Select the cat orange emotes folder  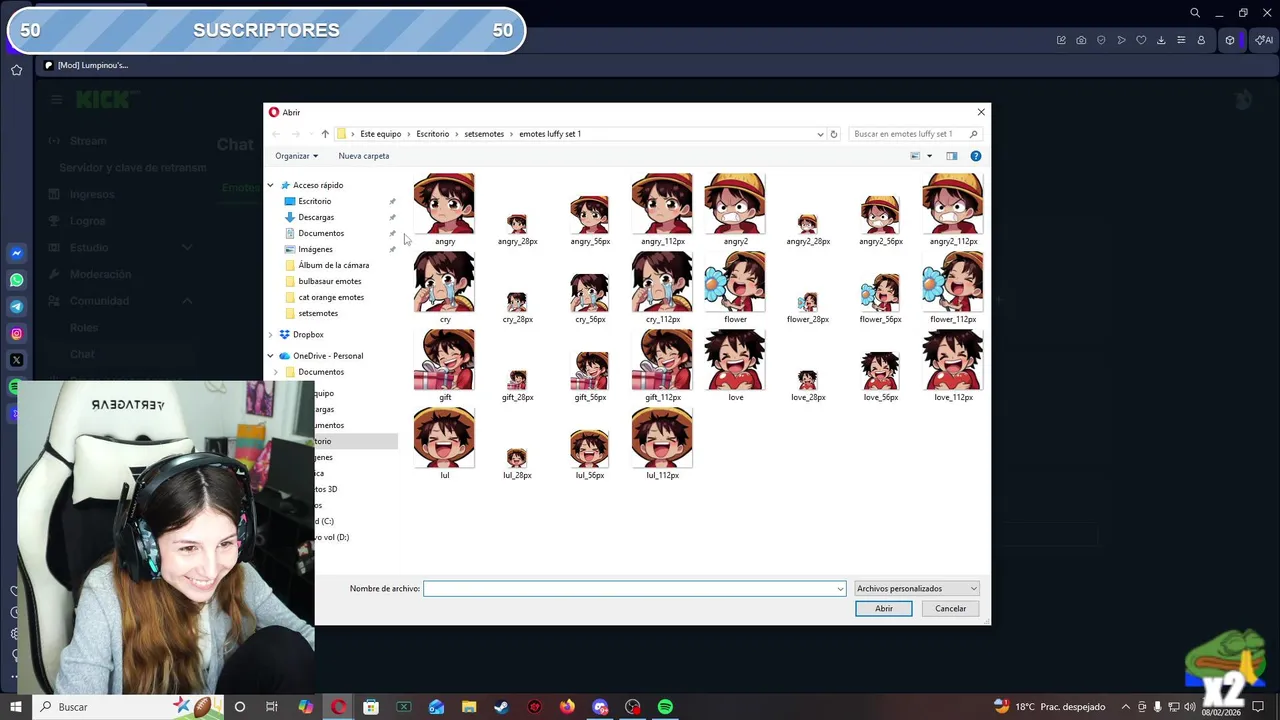coord(331,297)
